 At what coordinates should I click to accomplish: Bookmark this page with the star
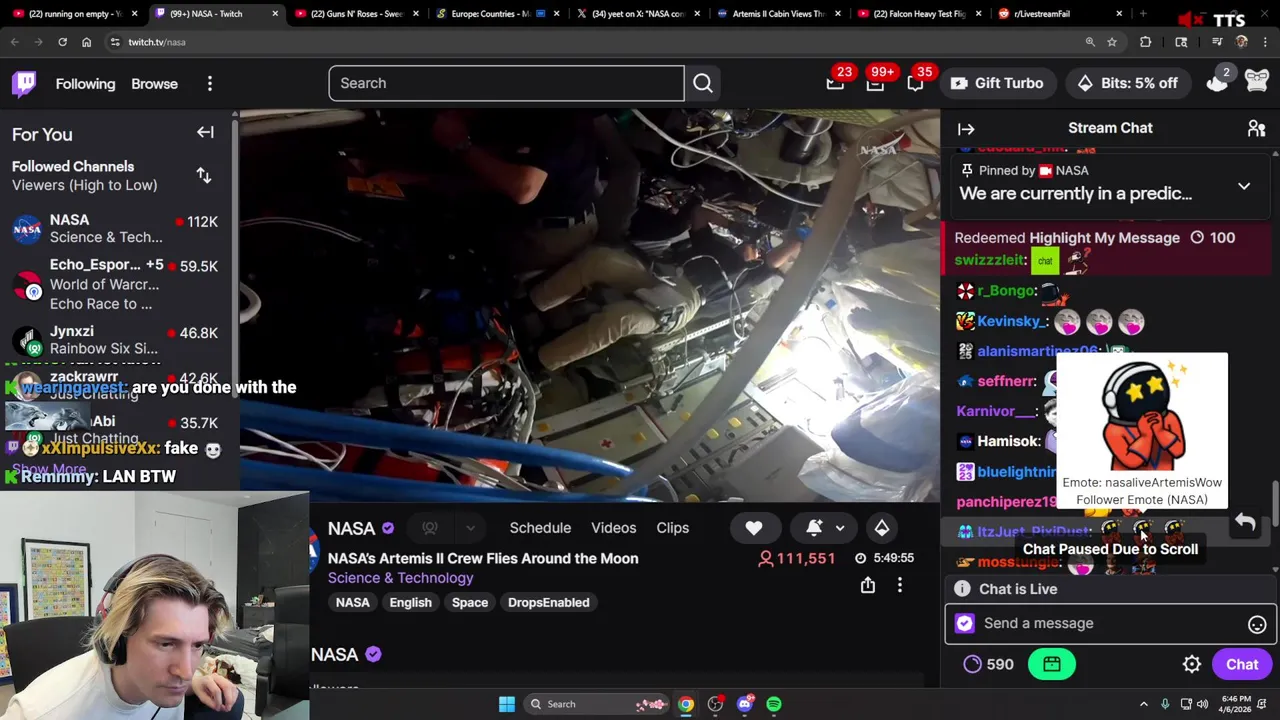click(x=1112, y=42)
